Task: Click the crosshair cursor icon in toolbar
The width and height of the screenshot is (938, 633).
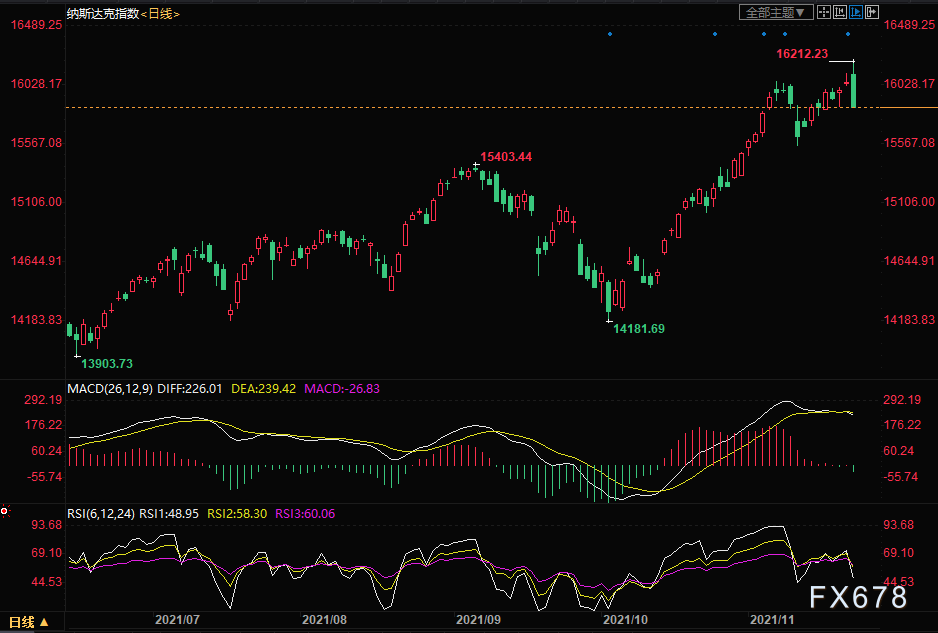Action: click(x=824, y=12)
